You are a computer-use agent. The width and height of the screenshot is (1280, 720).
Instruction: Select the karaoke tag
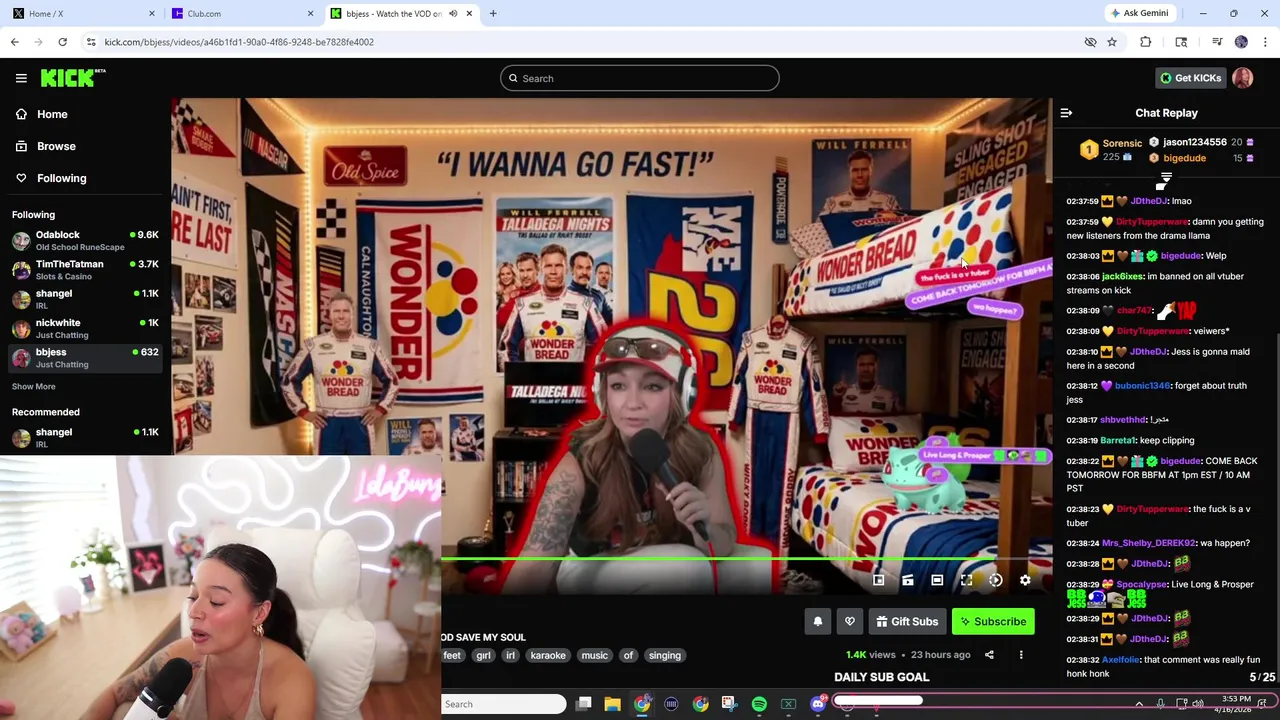pos(548,655)
